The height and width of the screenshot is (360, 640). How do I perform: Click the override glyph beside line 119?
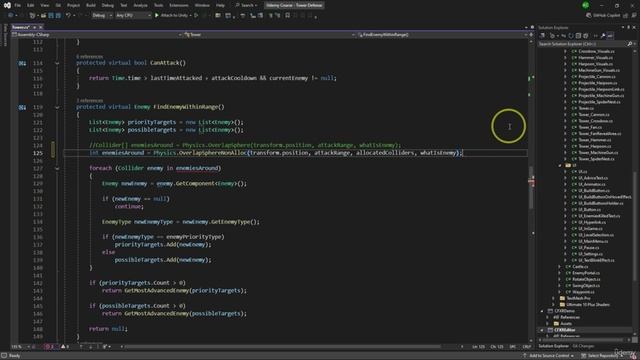tap(22, 107)
